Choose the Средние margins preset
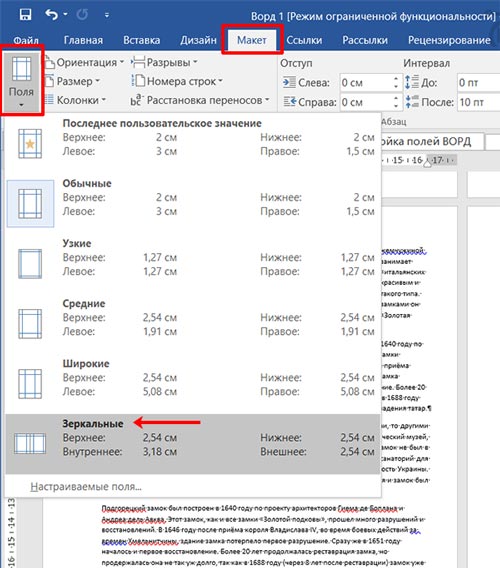The image size is (500, 568). click(193, 324)
